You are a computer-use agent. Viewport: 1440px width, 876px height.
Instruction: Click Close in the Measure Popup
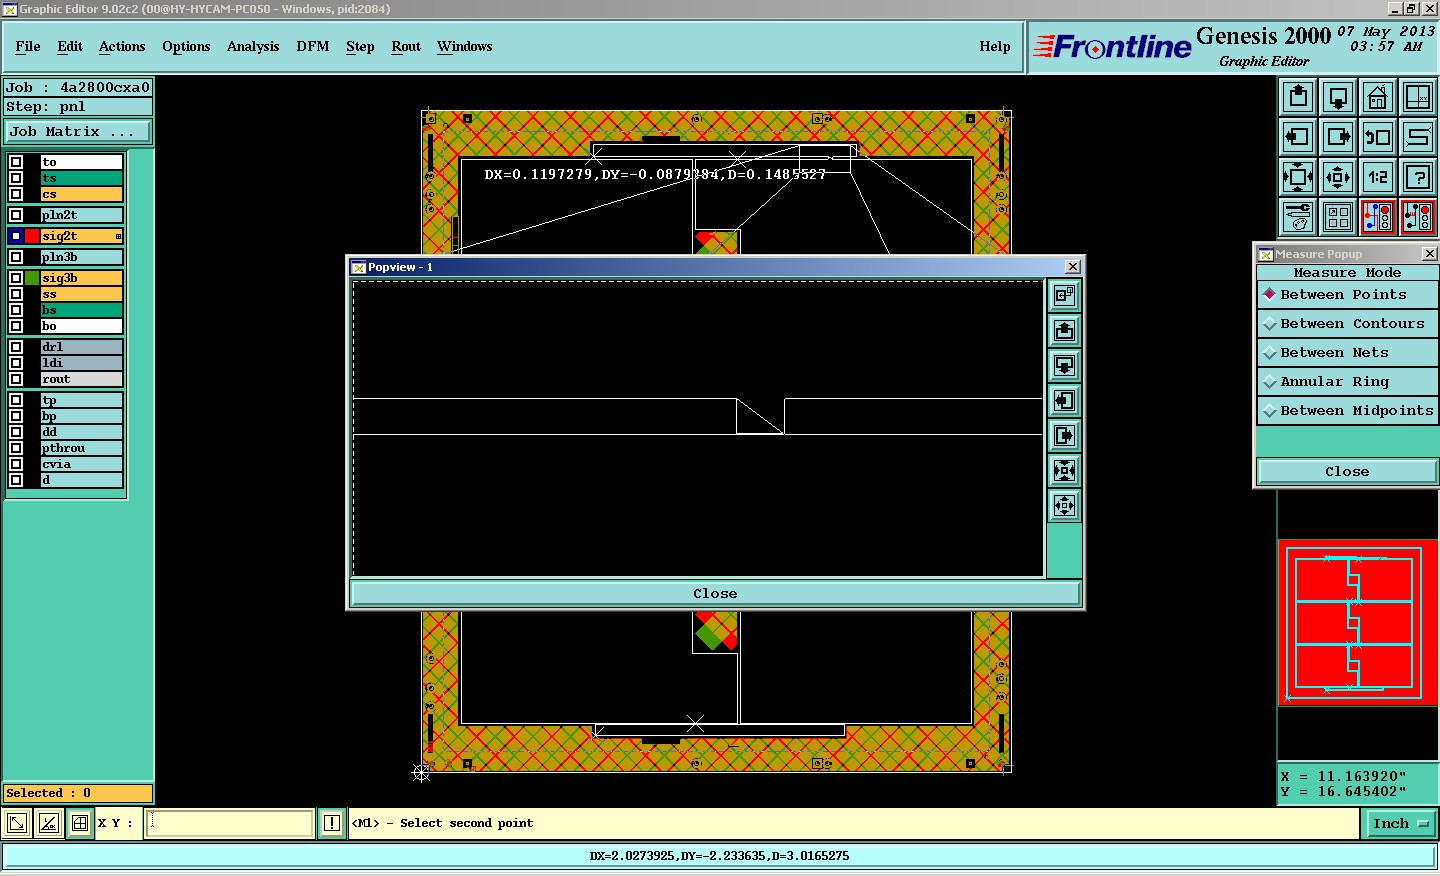[1347, 472]
